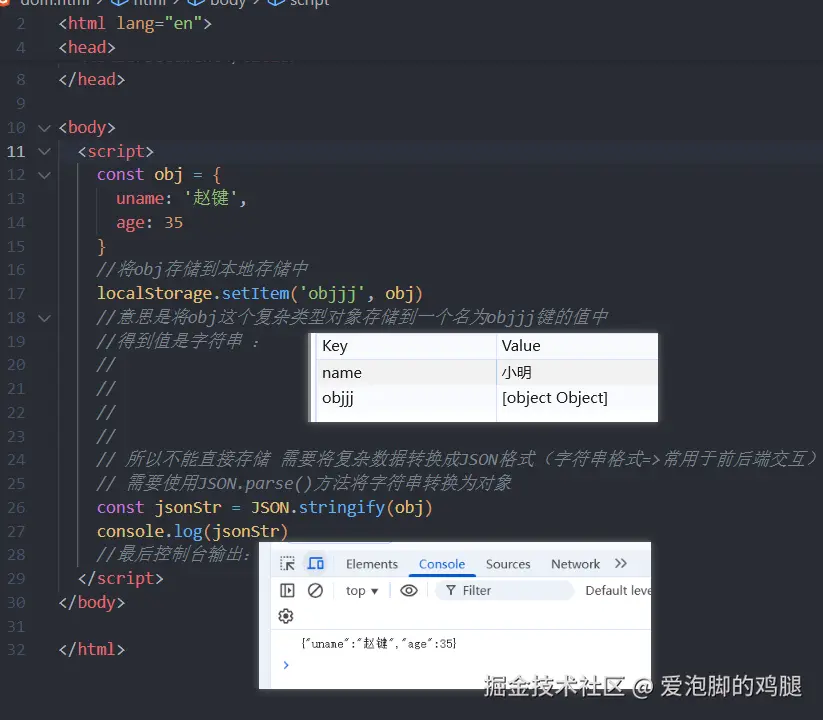
Task: Select the Value column header
Action: coord(577,346)
